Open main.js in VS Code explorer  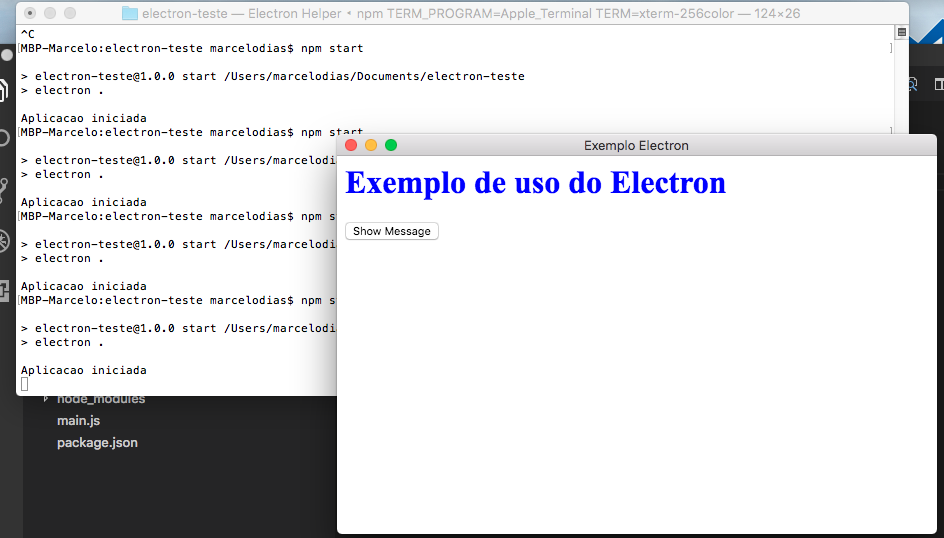point(78,421)
